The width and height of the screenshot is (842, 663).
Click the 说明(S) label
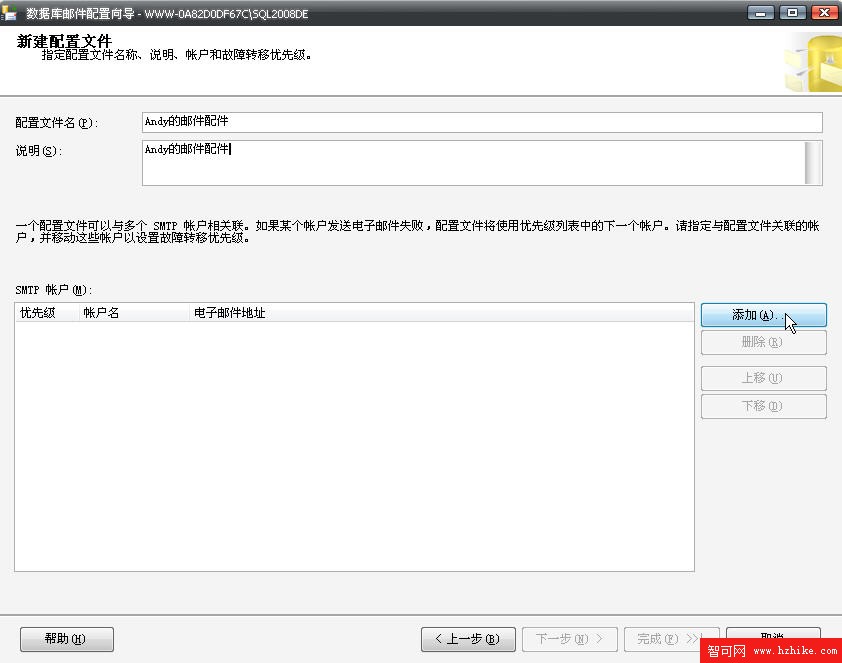click(x=39, y=151)
